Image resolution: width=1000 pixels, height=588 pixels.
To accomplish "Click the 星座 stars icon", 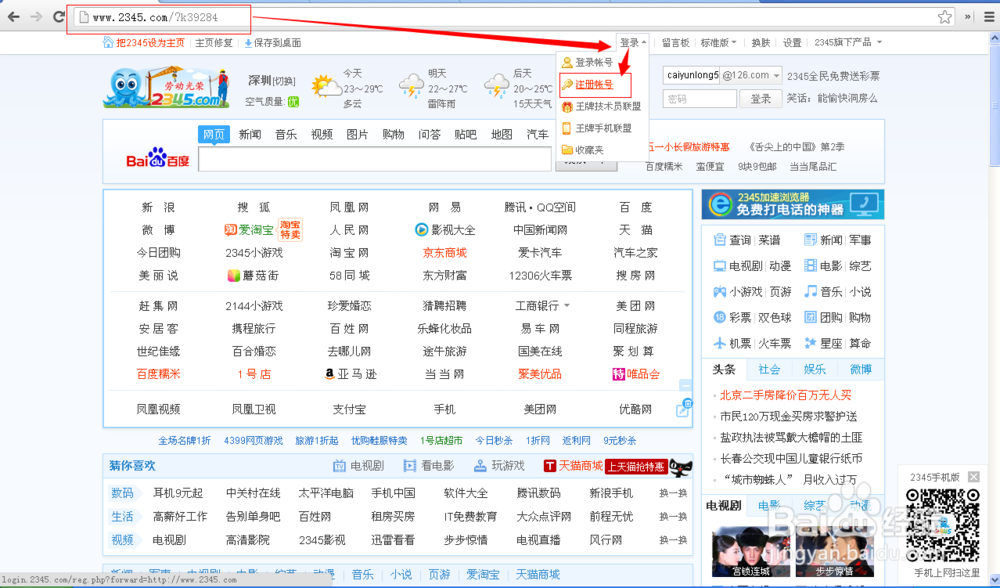I will (x=810, y=343).
